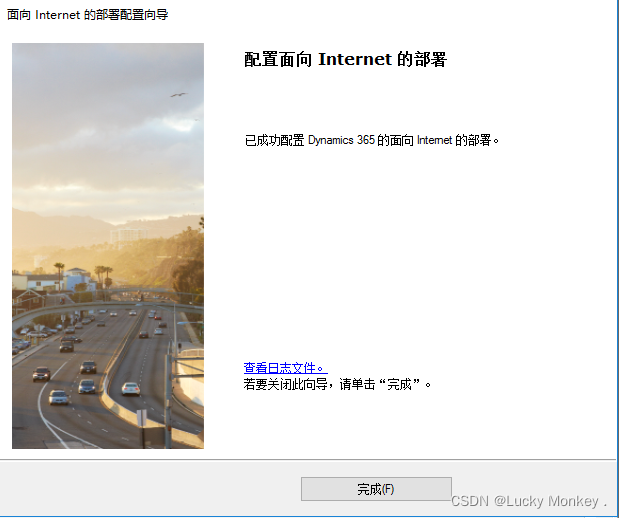Screen dimensions: 622x518
Task: Click the highway sunset wizard image
Action: pos(108,246)
